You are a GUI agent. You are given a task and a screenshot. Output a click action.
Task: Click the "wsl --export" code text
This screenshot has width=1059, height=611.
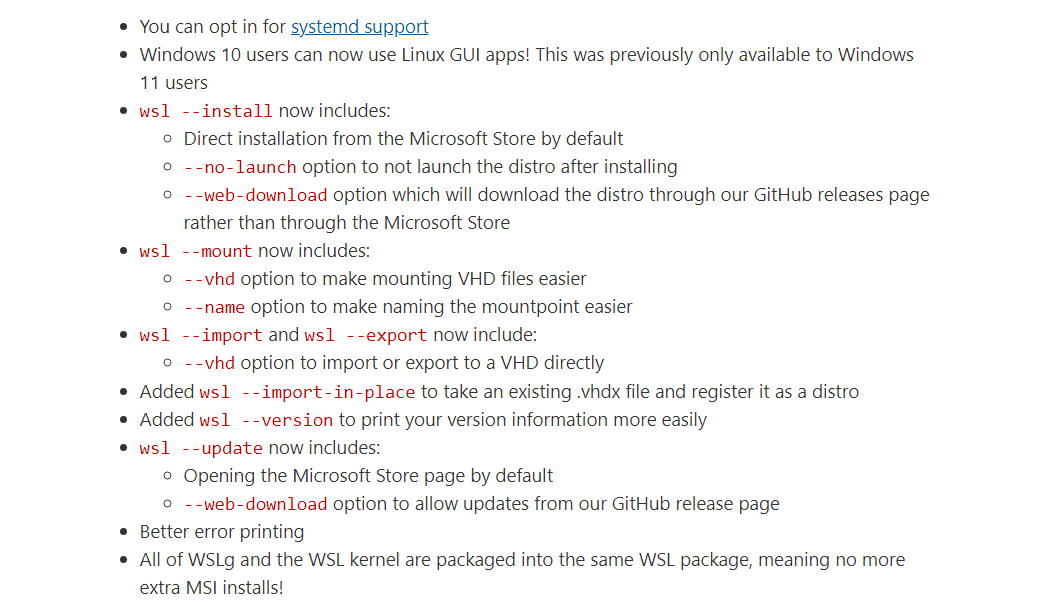366,335
